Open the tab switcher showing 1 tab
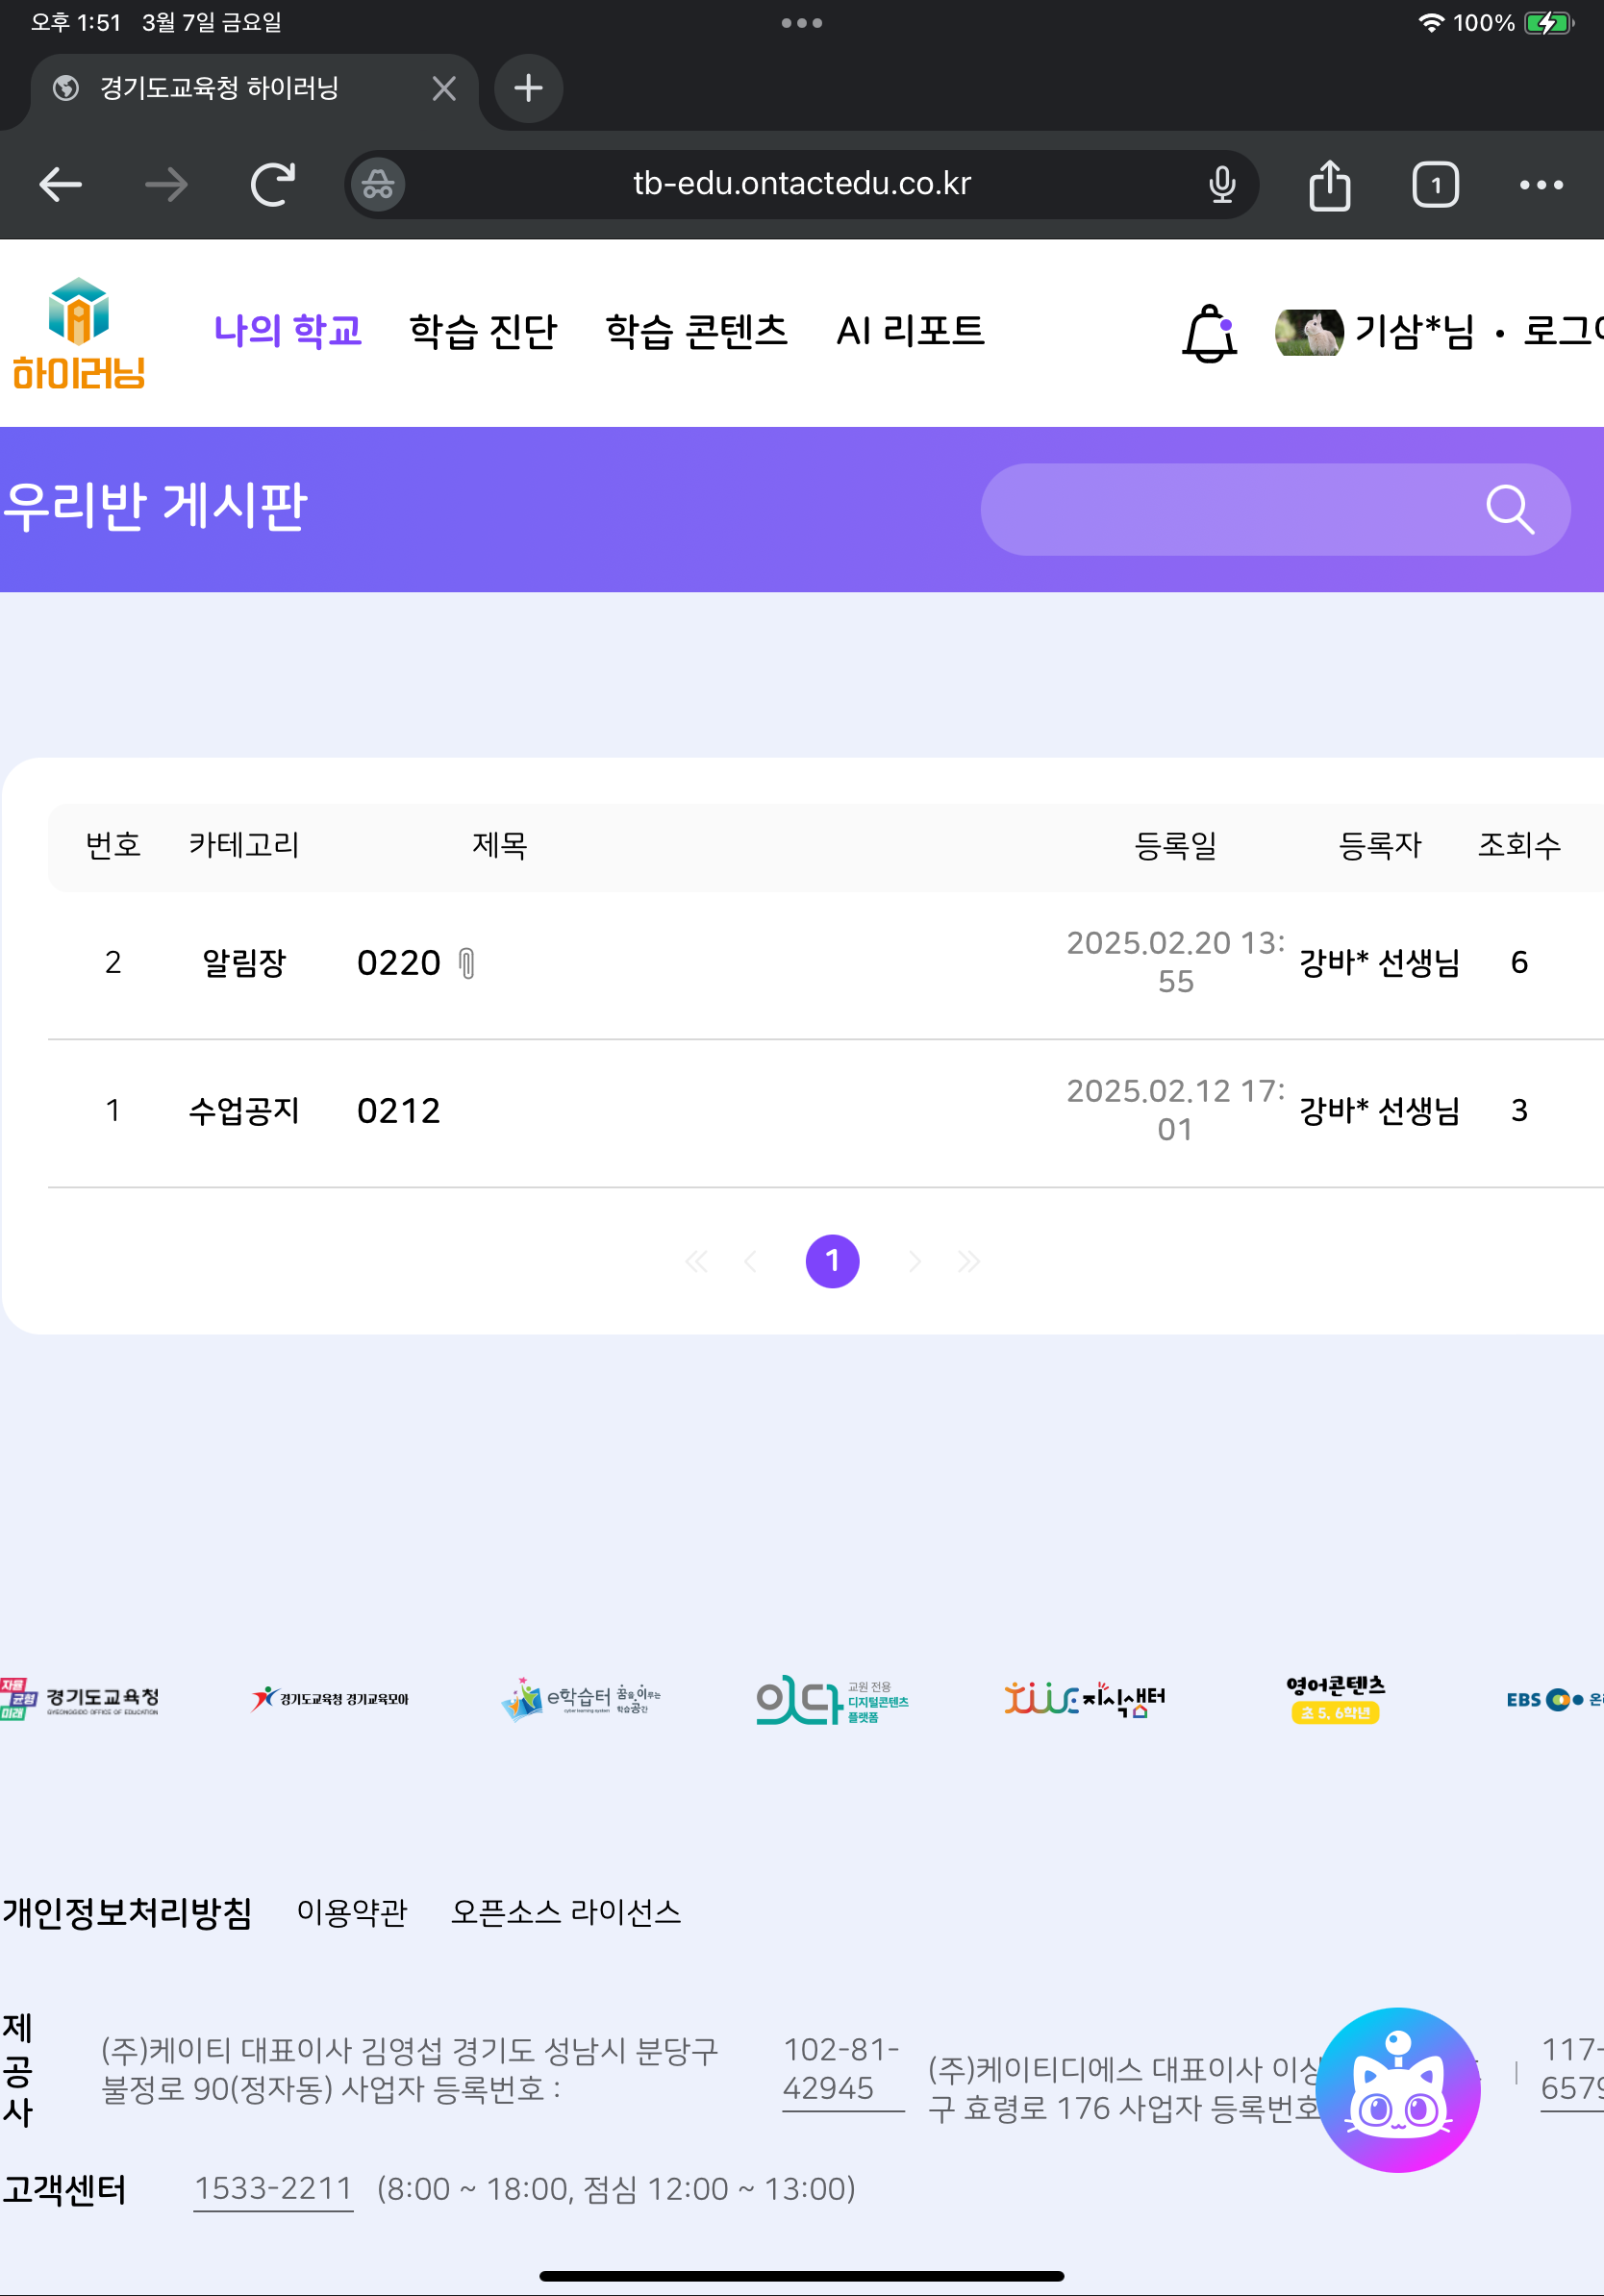 1435,185
